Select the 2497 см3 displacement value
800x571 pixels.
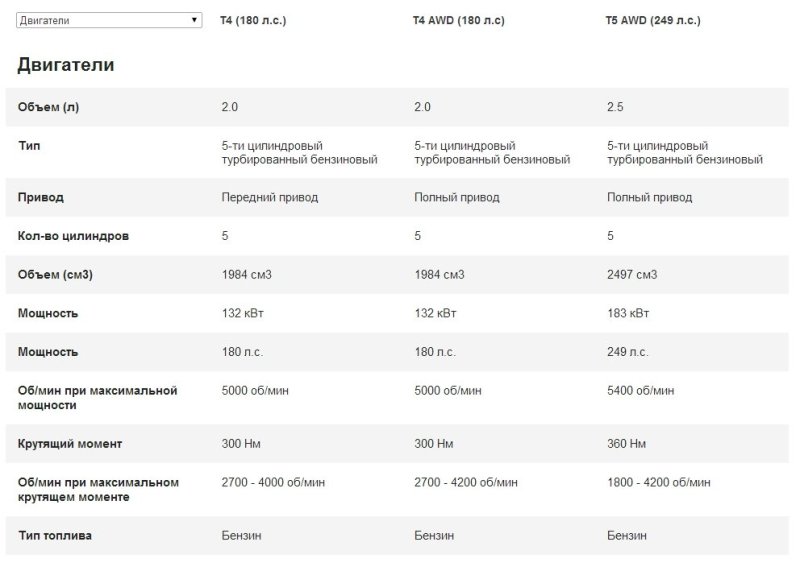[x=632, y=275]
